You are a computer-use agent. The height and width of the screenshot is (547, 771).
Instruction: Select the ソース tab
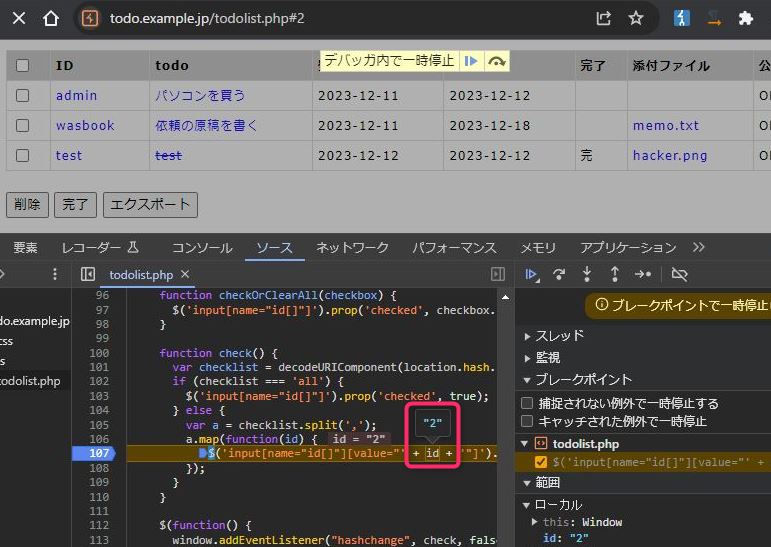point(274,247)
